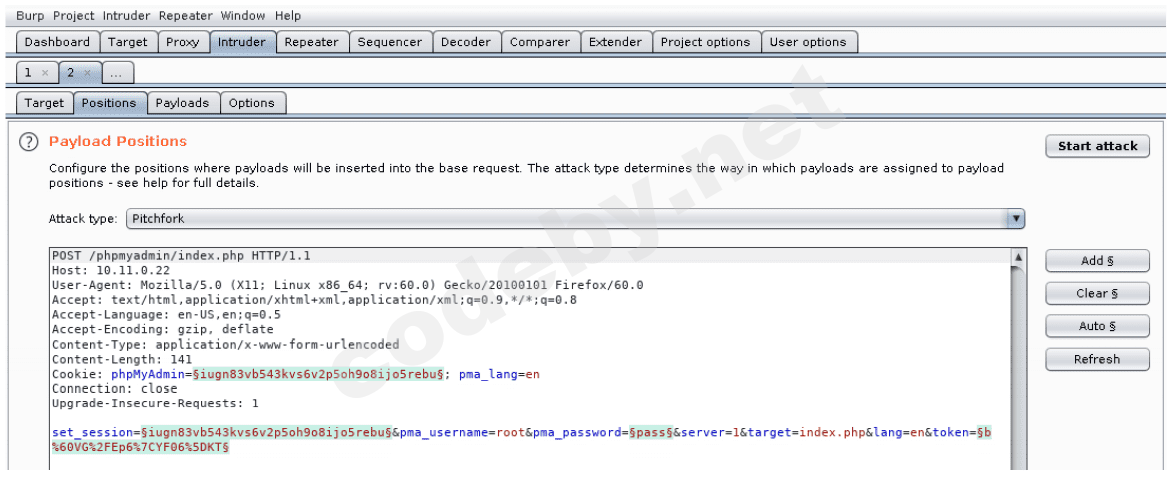1170x483 pixels.
Task: Click the set_session payload value
Action: point(266,433)
